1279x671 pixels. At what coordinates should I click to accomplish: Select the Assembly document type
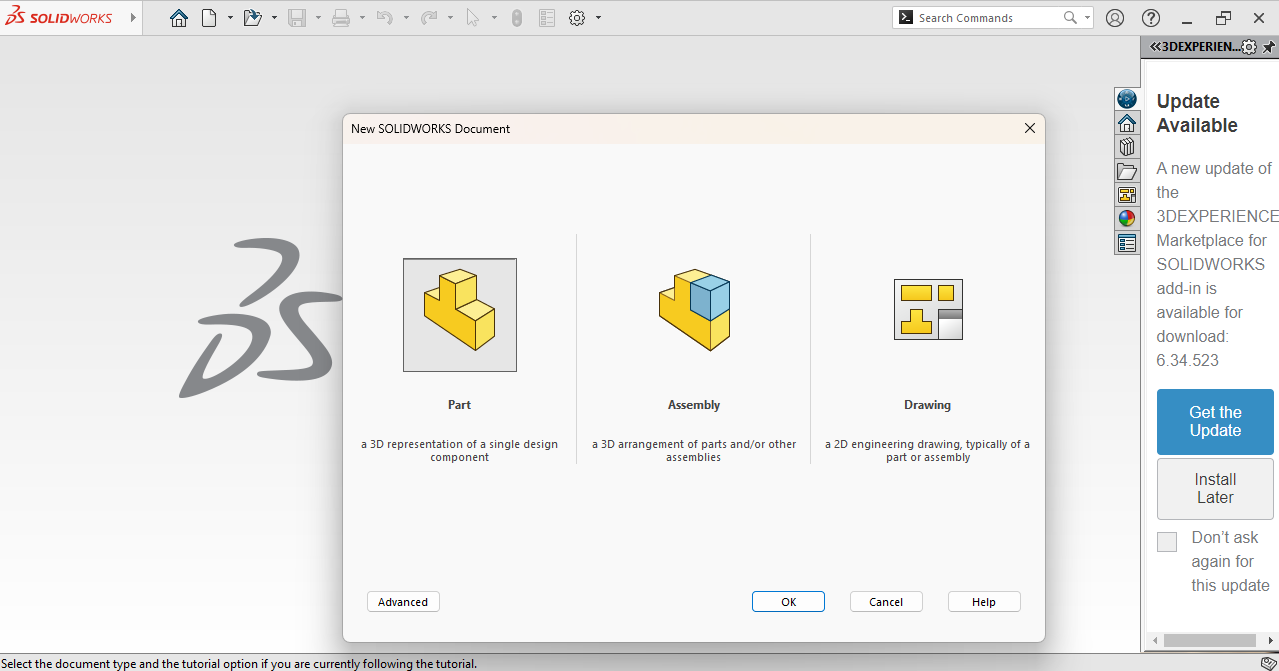click(x=694, y=310)
